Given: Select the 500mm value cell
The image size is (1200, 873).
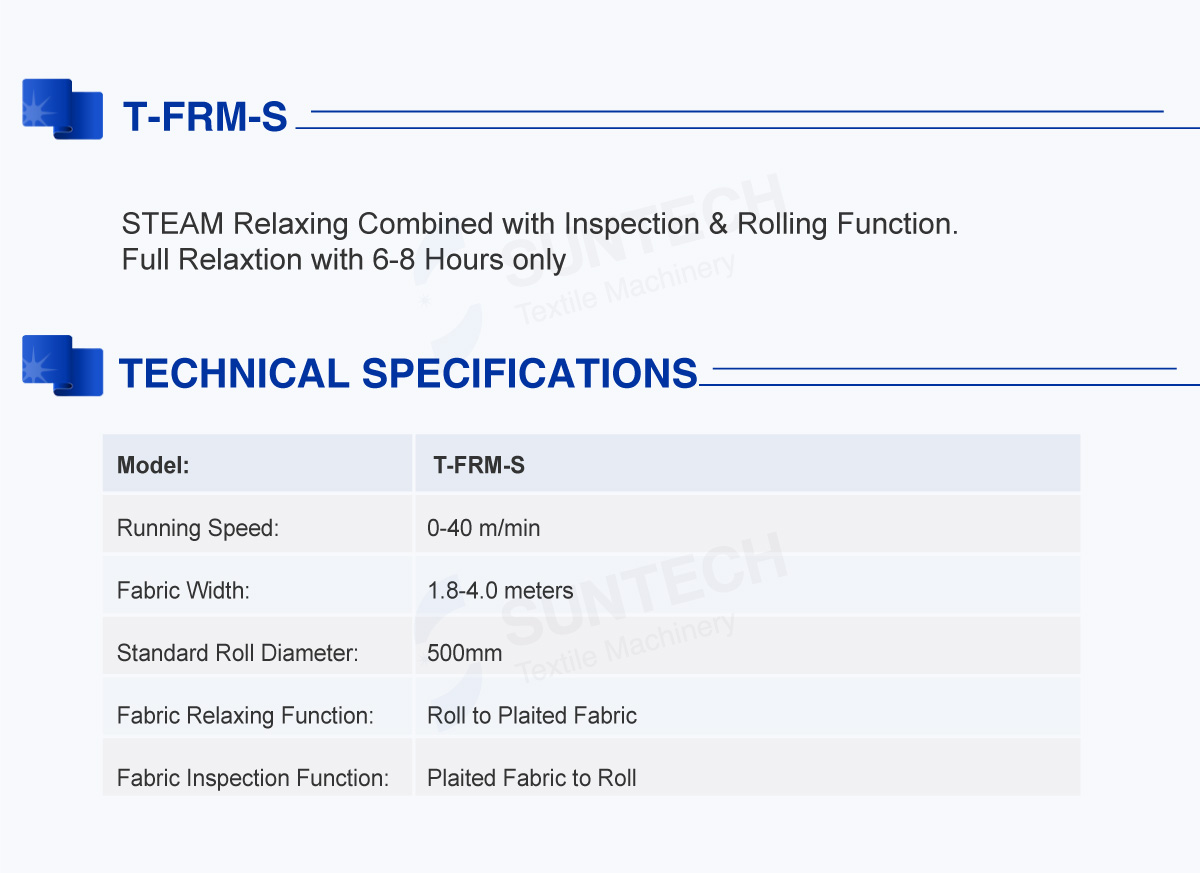Looking at the screenshot, I should (465, 653).
